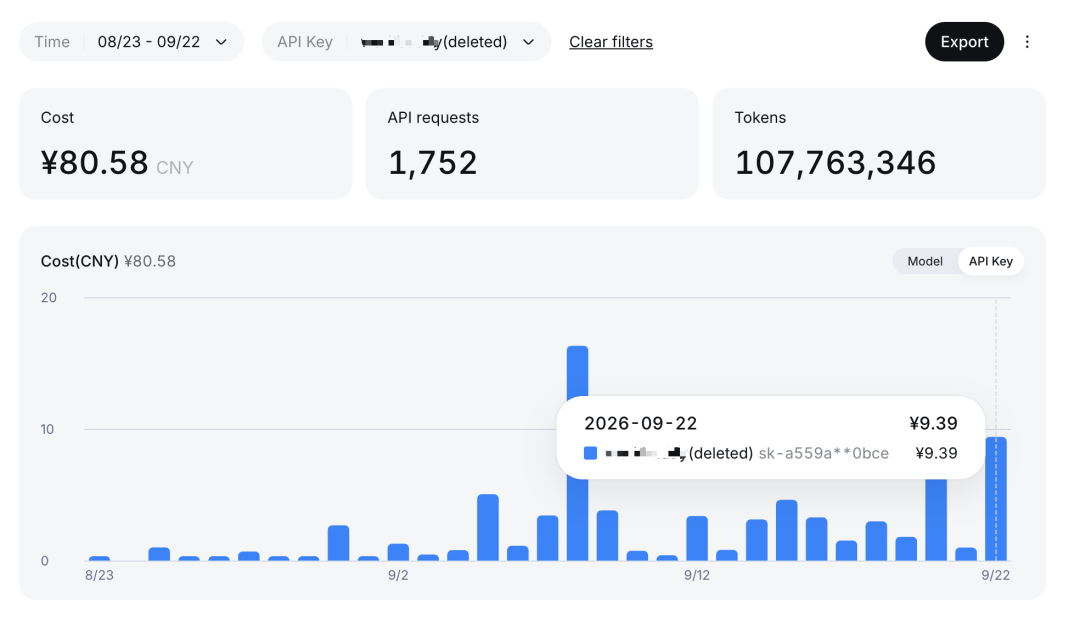The width and height of the screenshot is (1080, 622).
Task: Expand the API Key filter chevron
Action: point(528,42)
